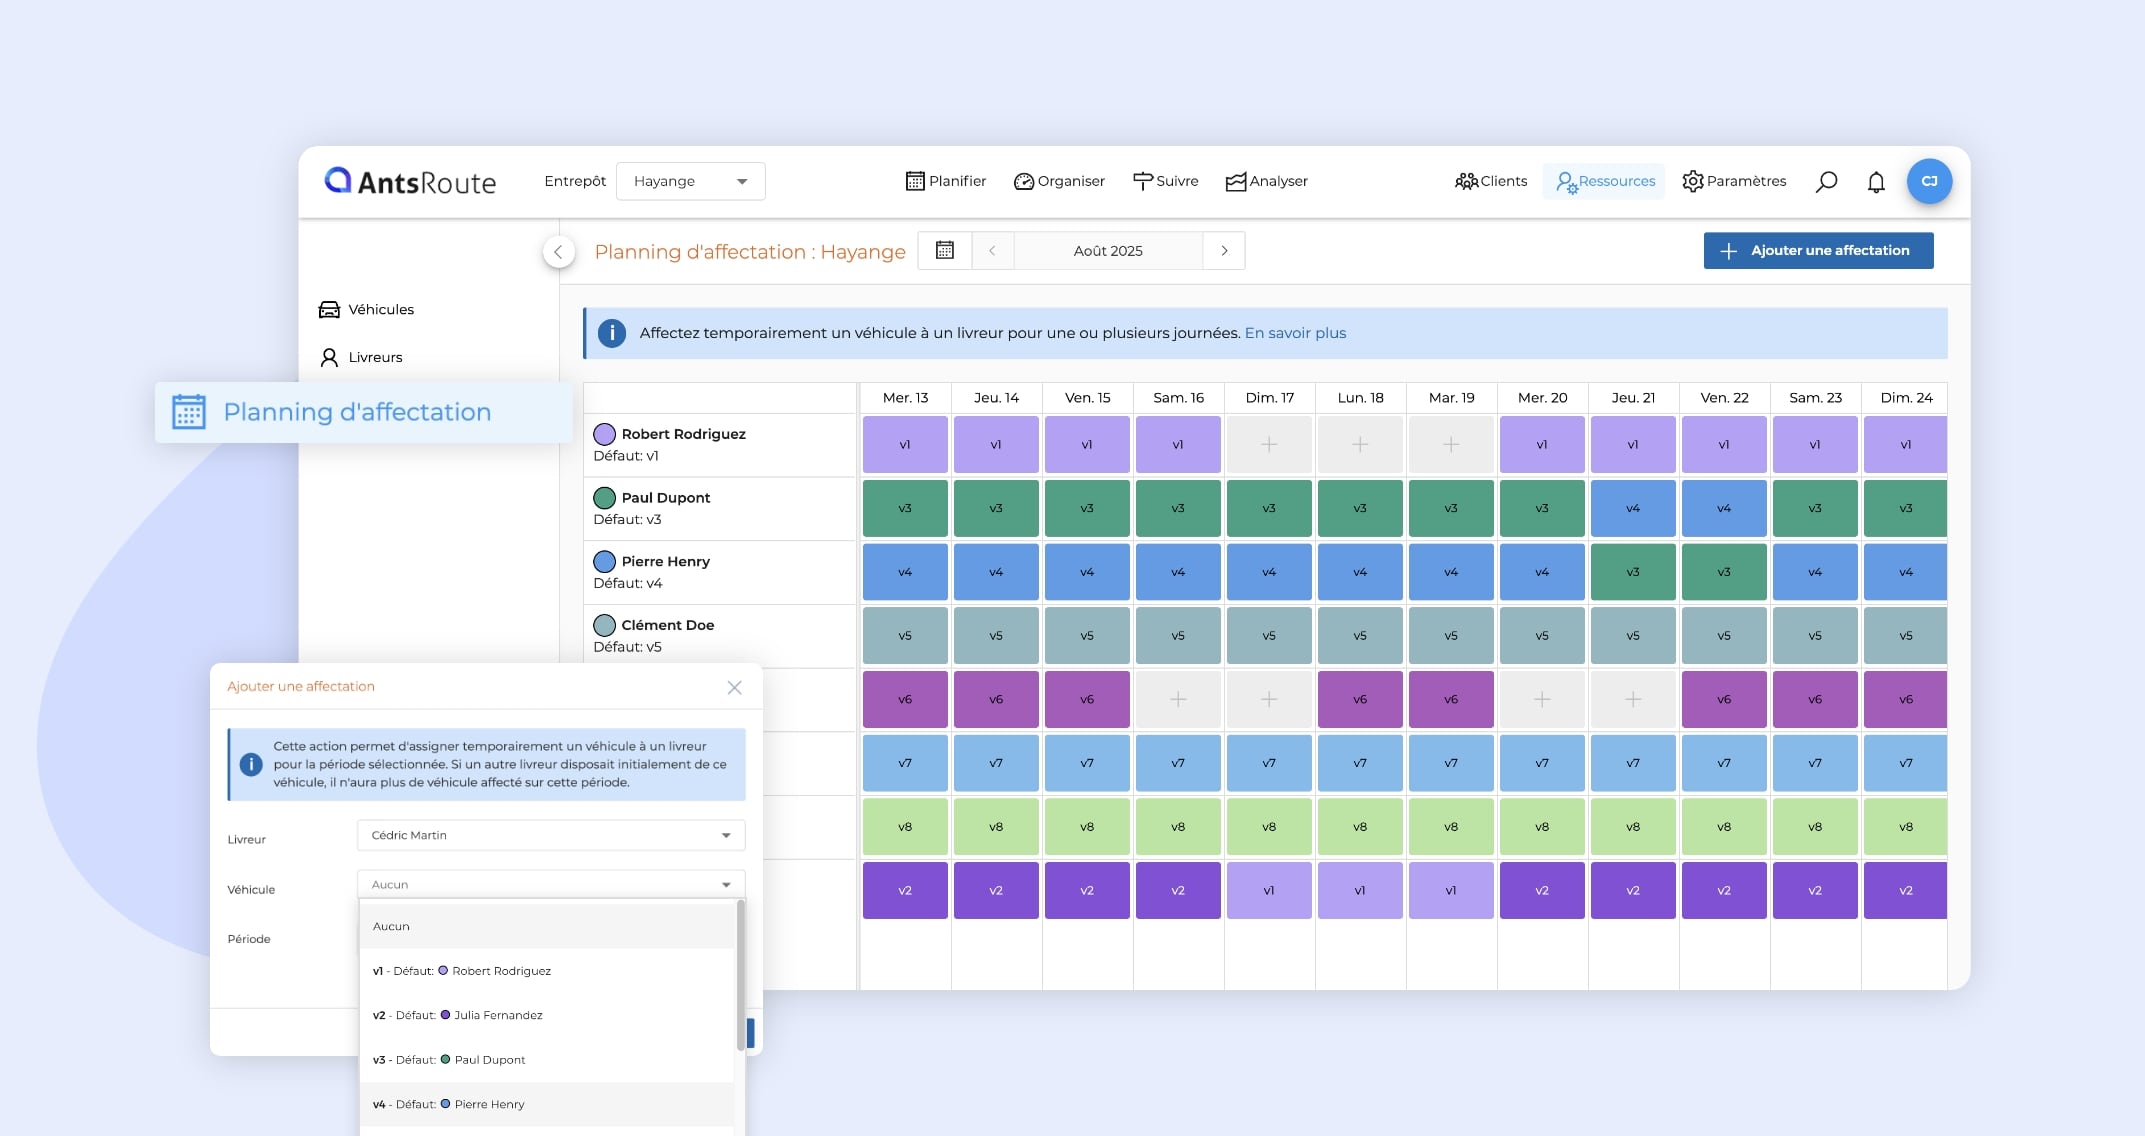Choose v3 Paul Dupont option

[547, 1060]
